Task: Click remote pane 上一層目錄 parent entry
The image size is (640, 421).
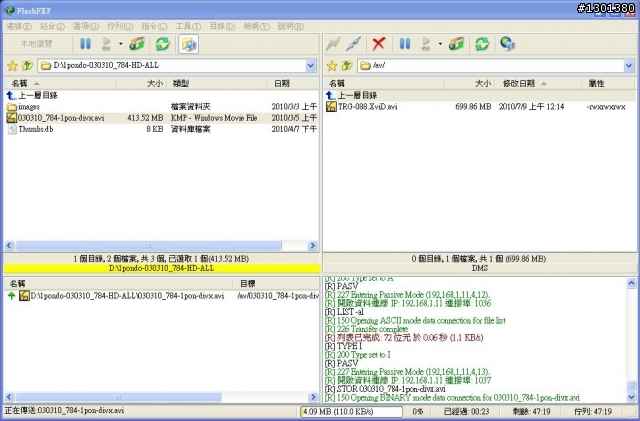Action: 352,96
